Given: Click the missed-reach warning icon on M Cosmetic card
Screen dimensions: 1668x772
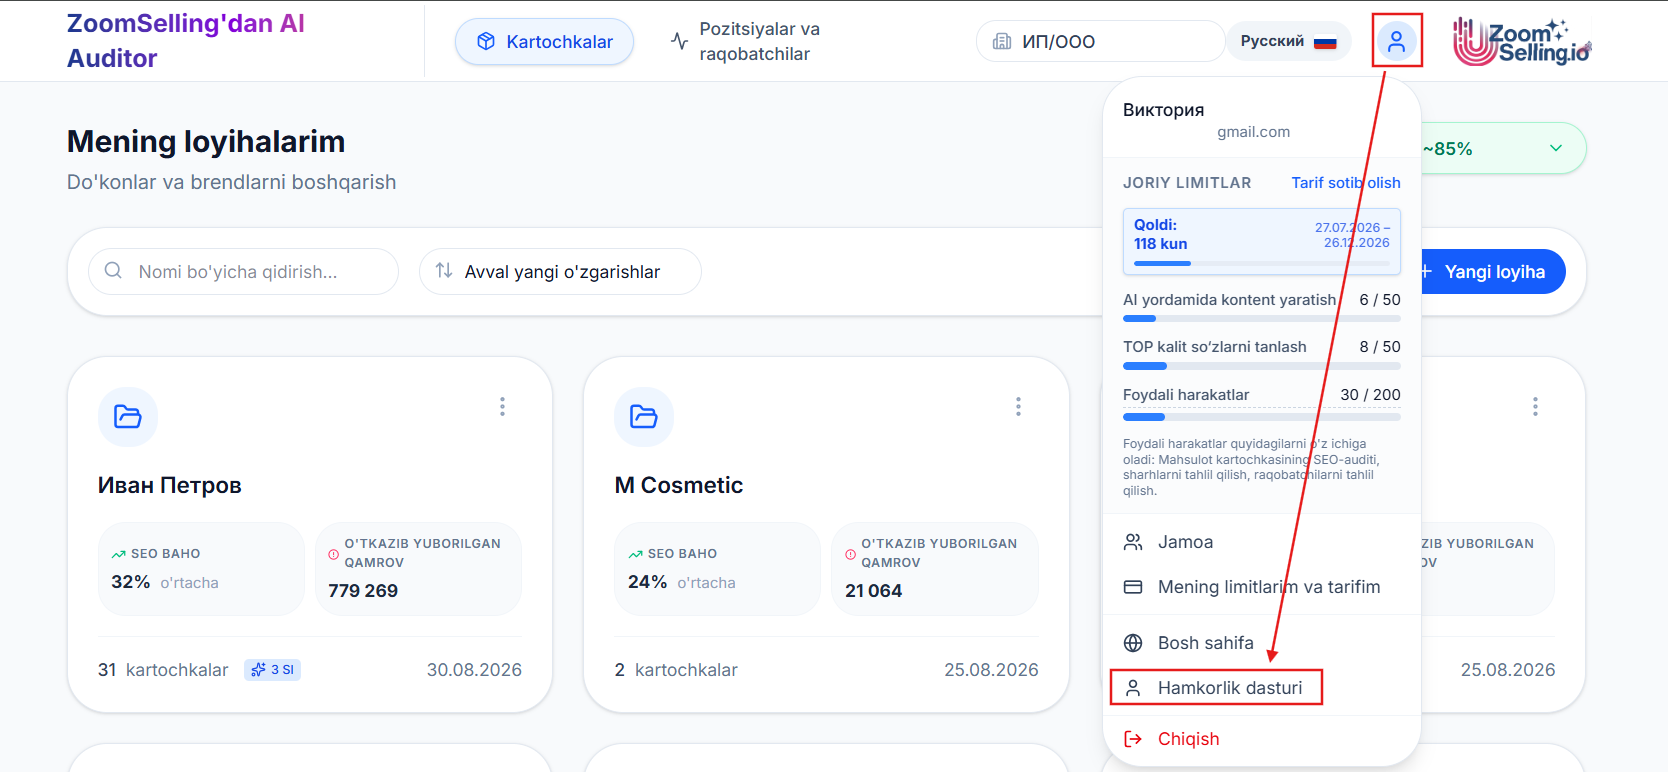Looking at the screenshot, I should 850,554.
